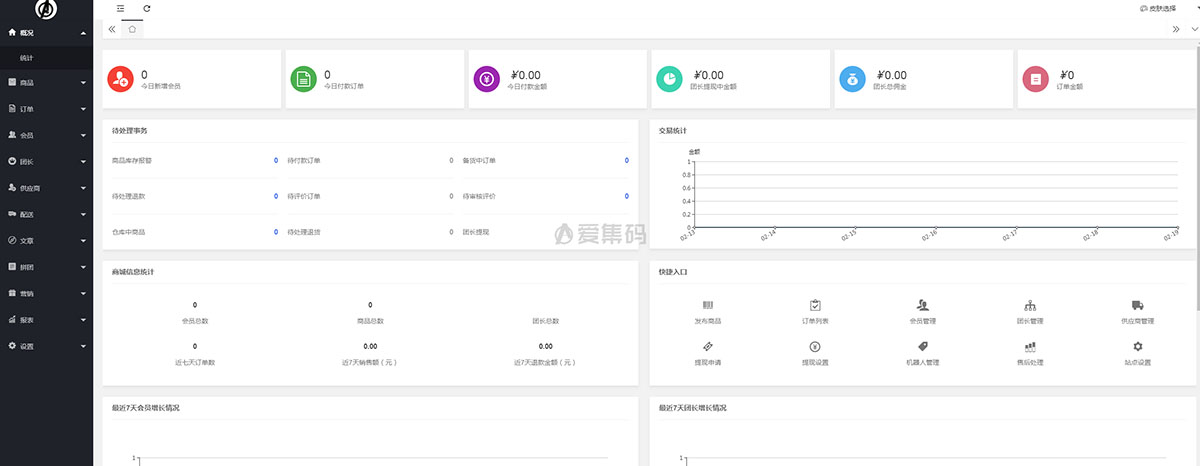Toggle the sidebar collapse icon in header
1200x466 pixels.
120,8
